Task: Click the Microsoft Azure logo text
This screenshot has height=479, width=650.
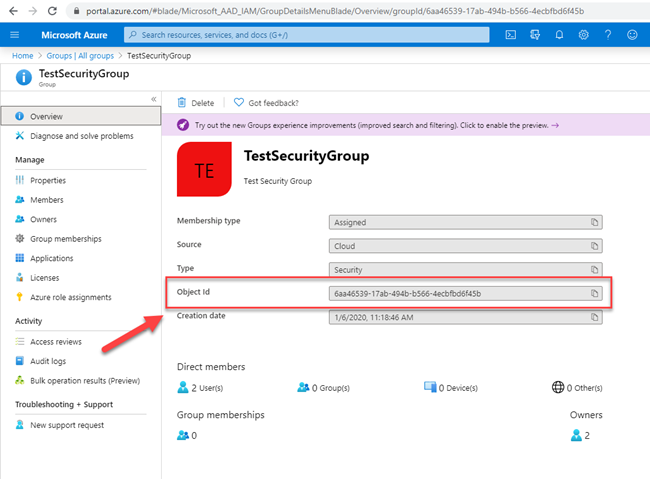Action: (x=74, y=35)
